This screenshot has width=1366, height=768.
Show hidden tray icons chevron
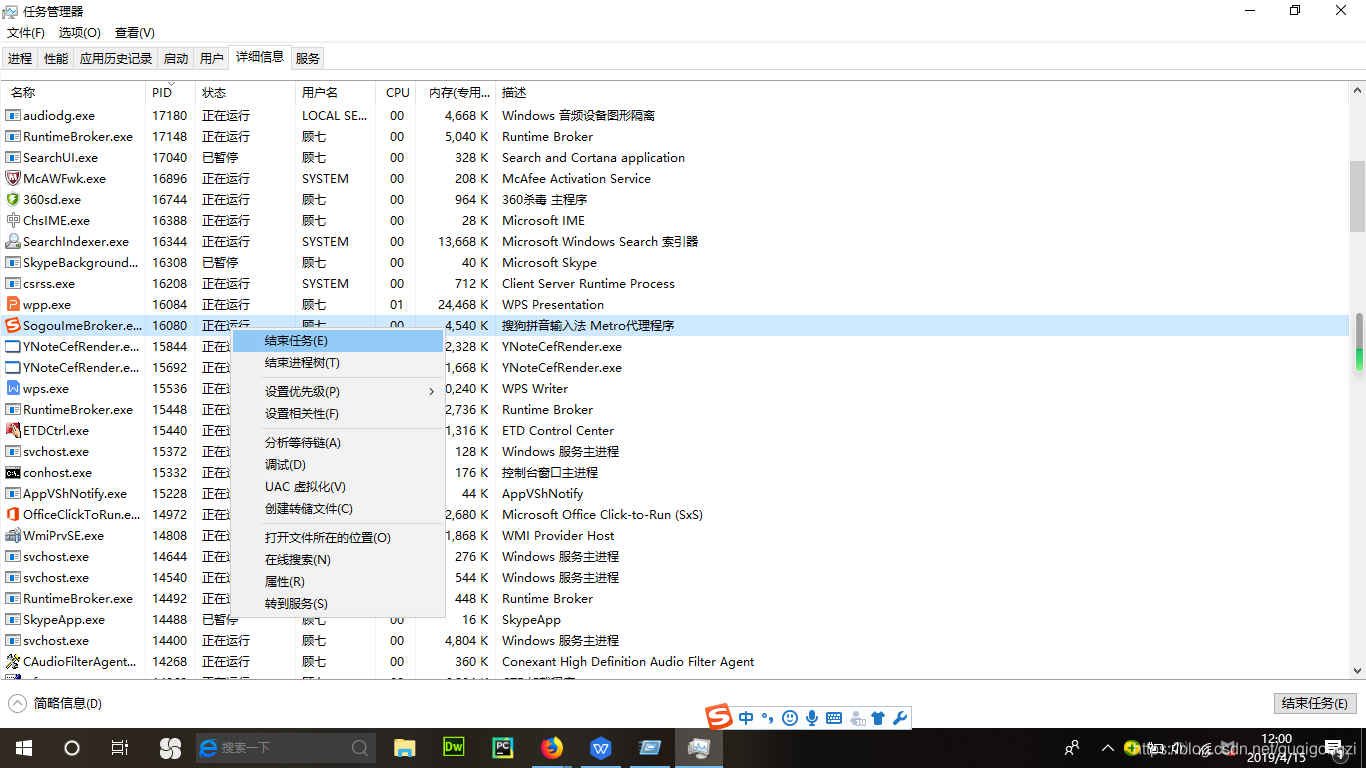[x=1107, y=748]
